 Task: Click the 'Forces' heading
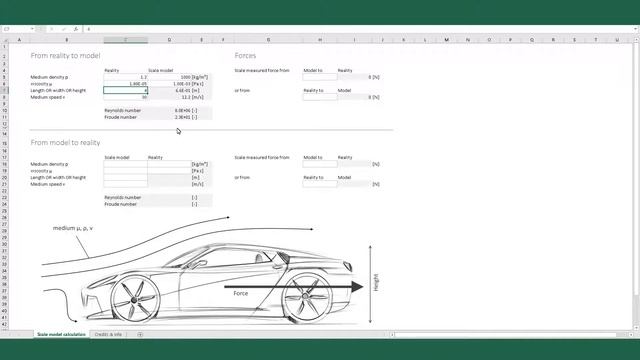coord(245,56)
